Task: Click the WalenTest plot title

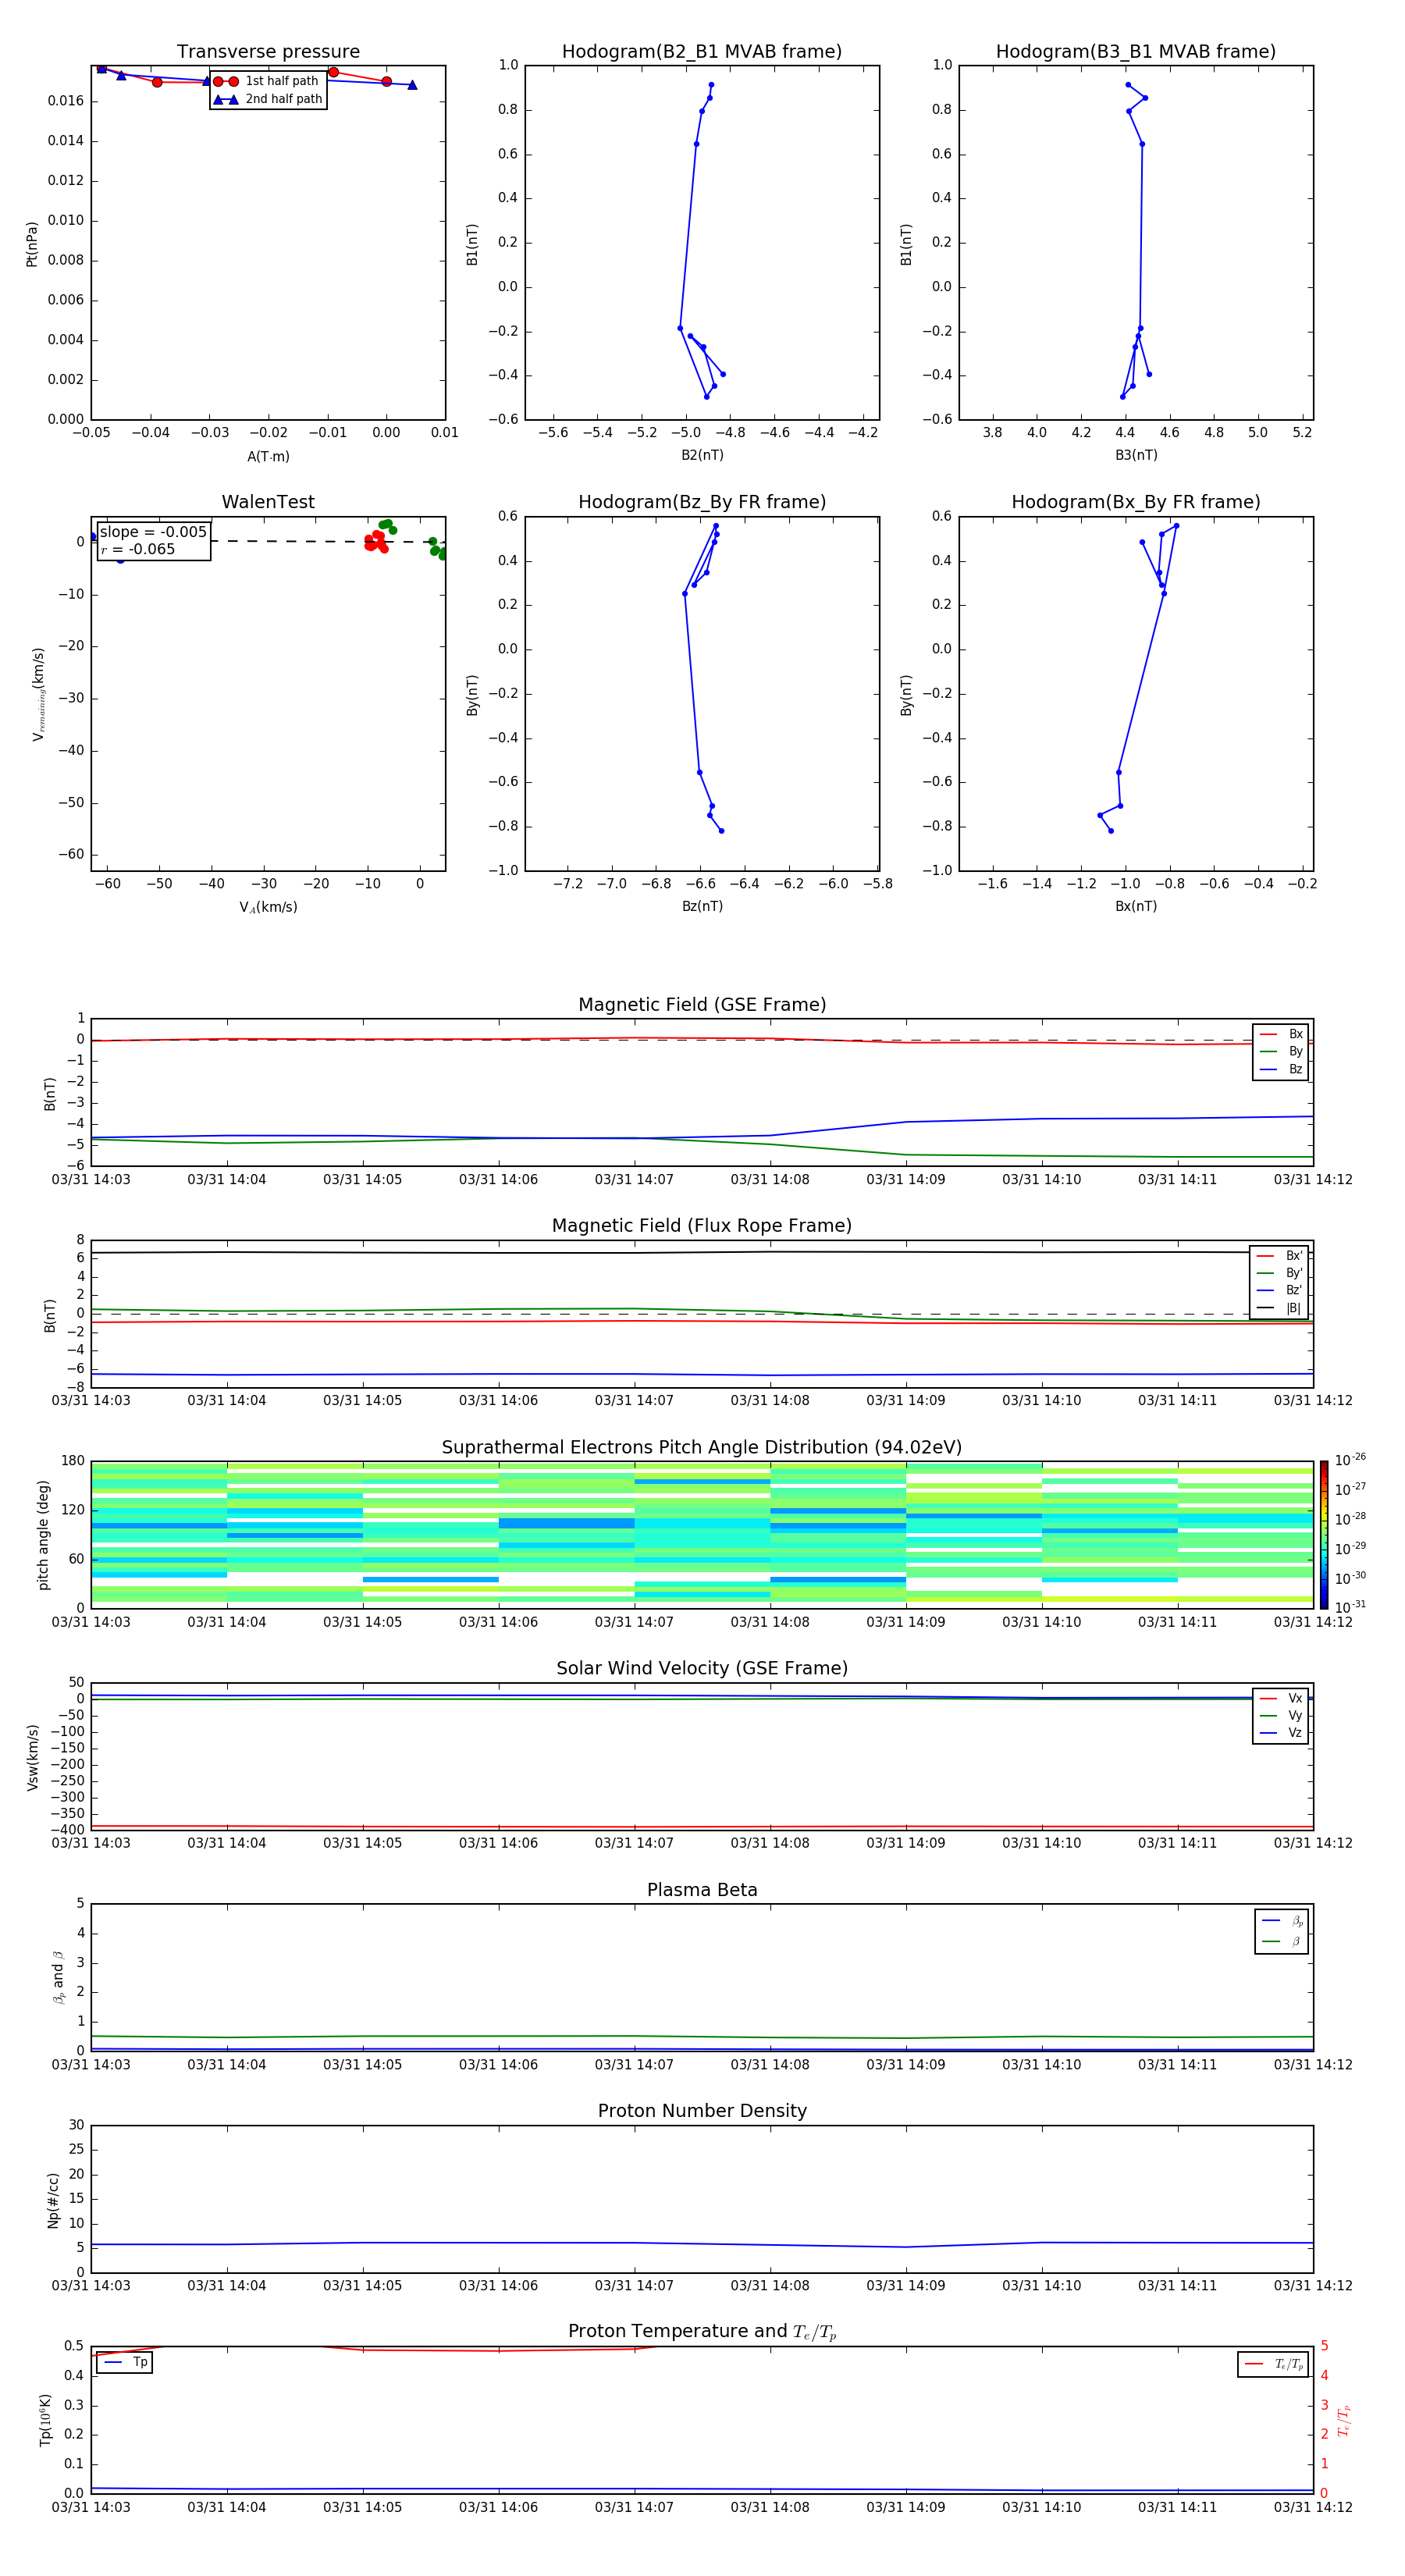Action: [x=268, y=502]
